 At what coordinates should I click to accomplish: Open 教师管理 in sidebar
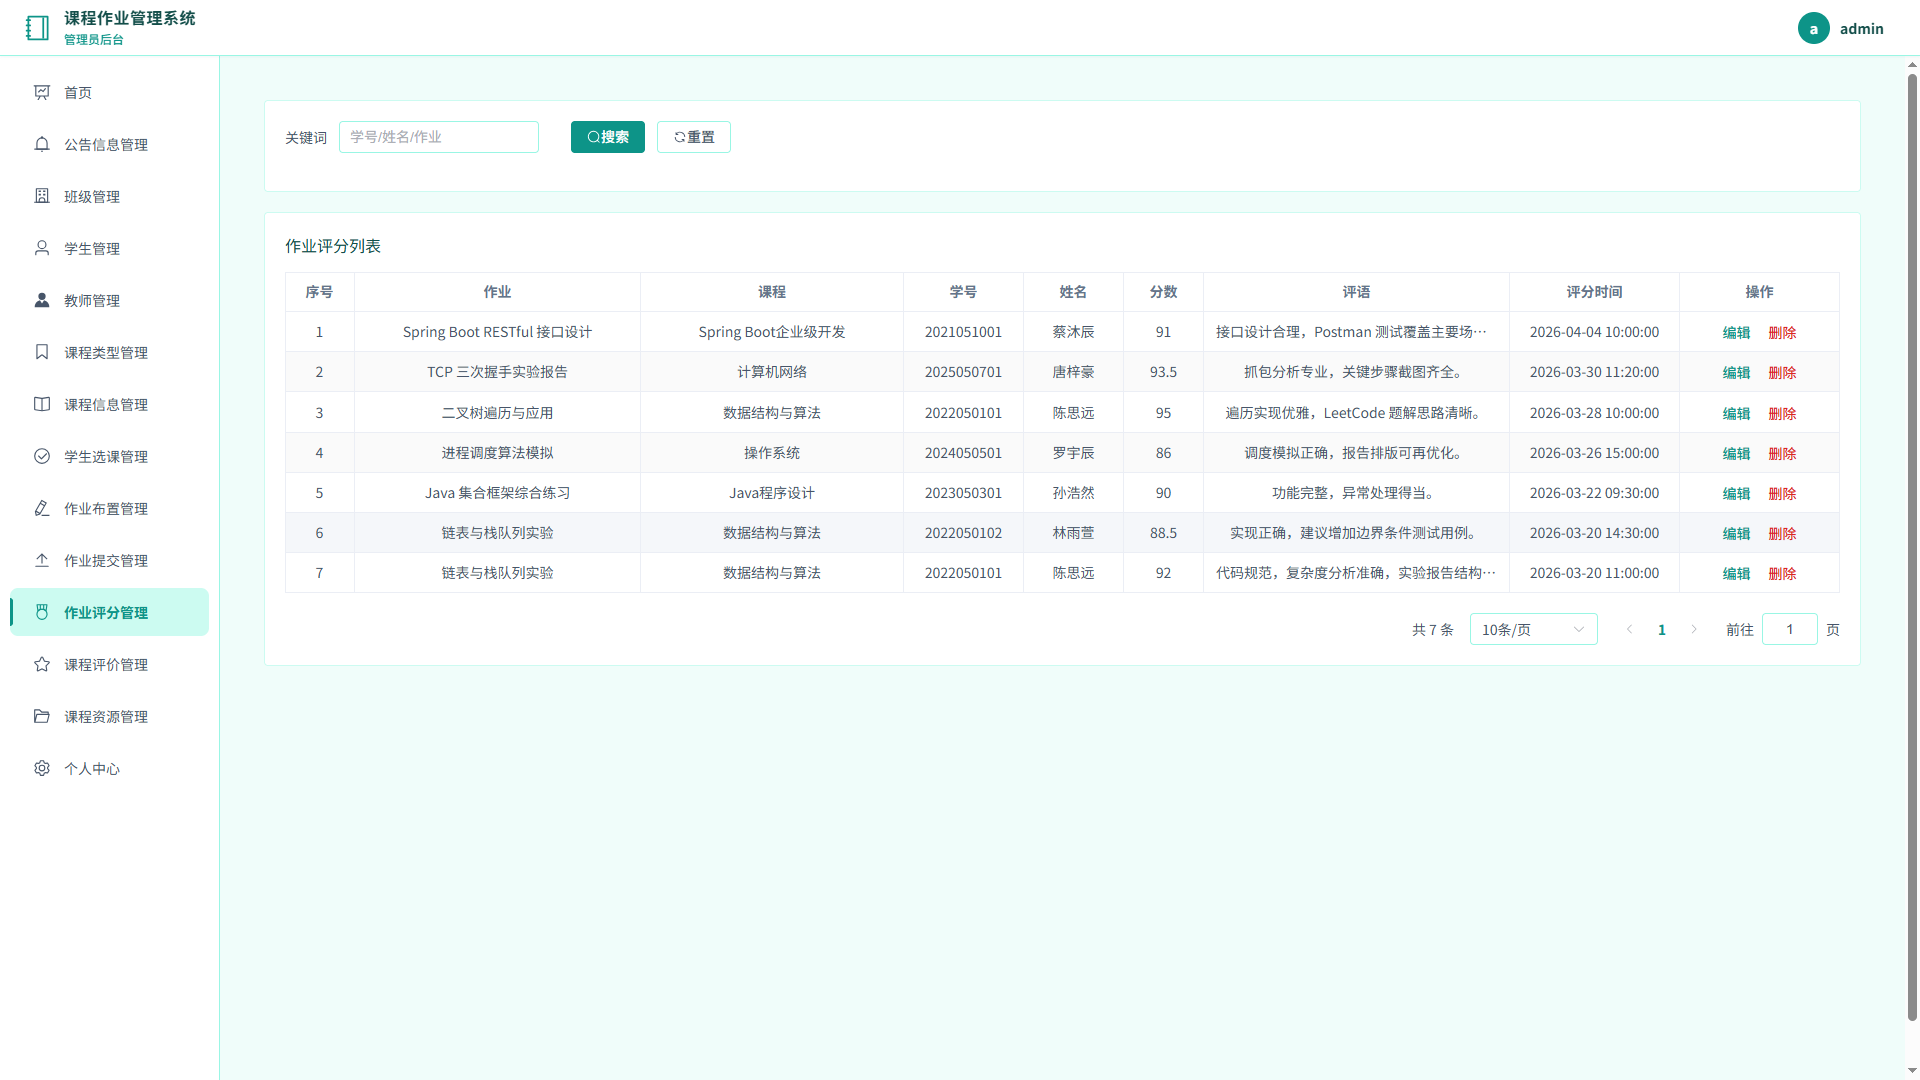click(x=110, y=300)
